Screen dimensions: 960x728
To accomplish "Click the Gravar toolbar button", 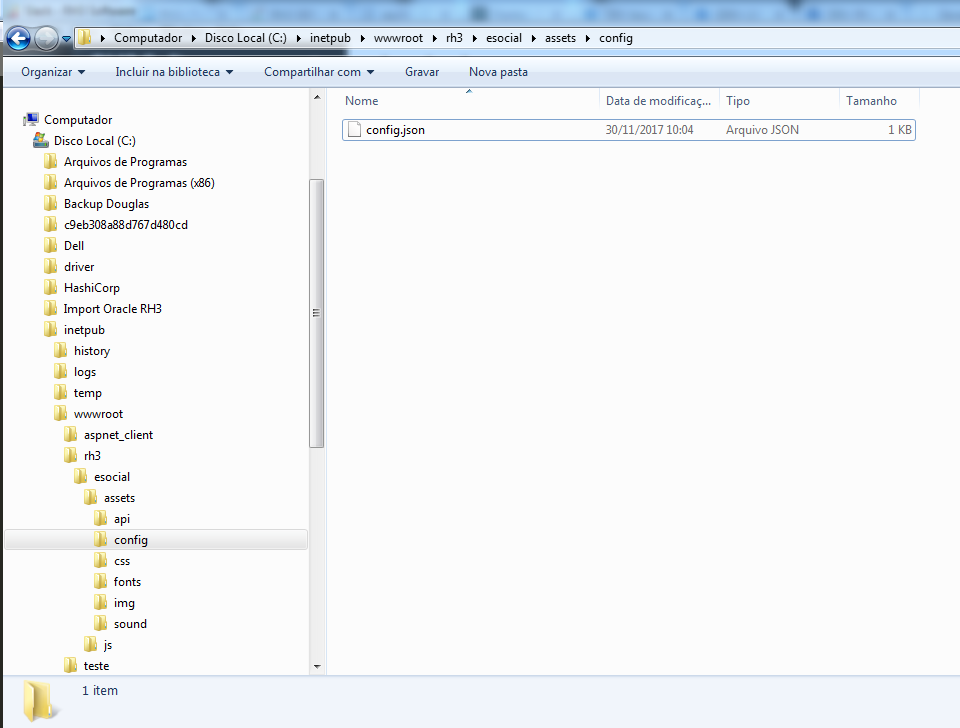I will (x=422, y=72).
